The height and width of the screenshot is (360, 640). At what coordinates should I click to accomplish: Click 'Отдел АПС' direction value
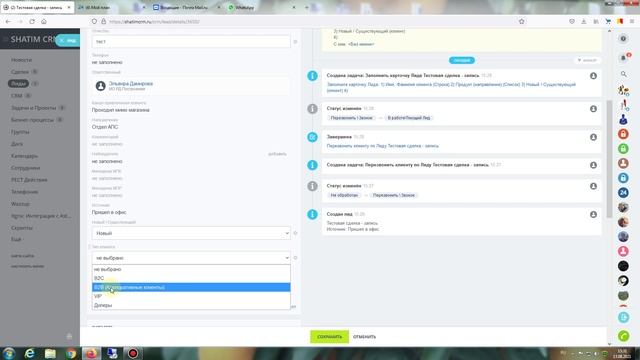click(x=105, y=127)
